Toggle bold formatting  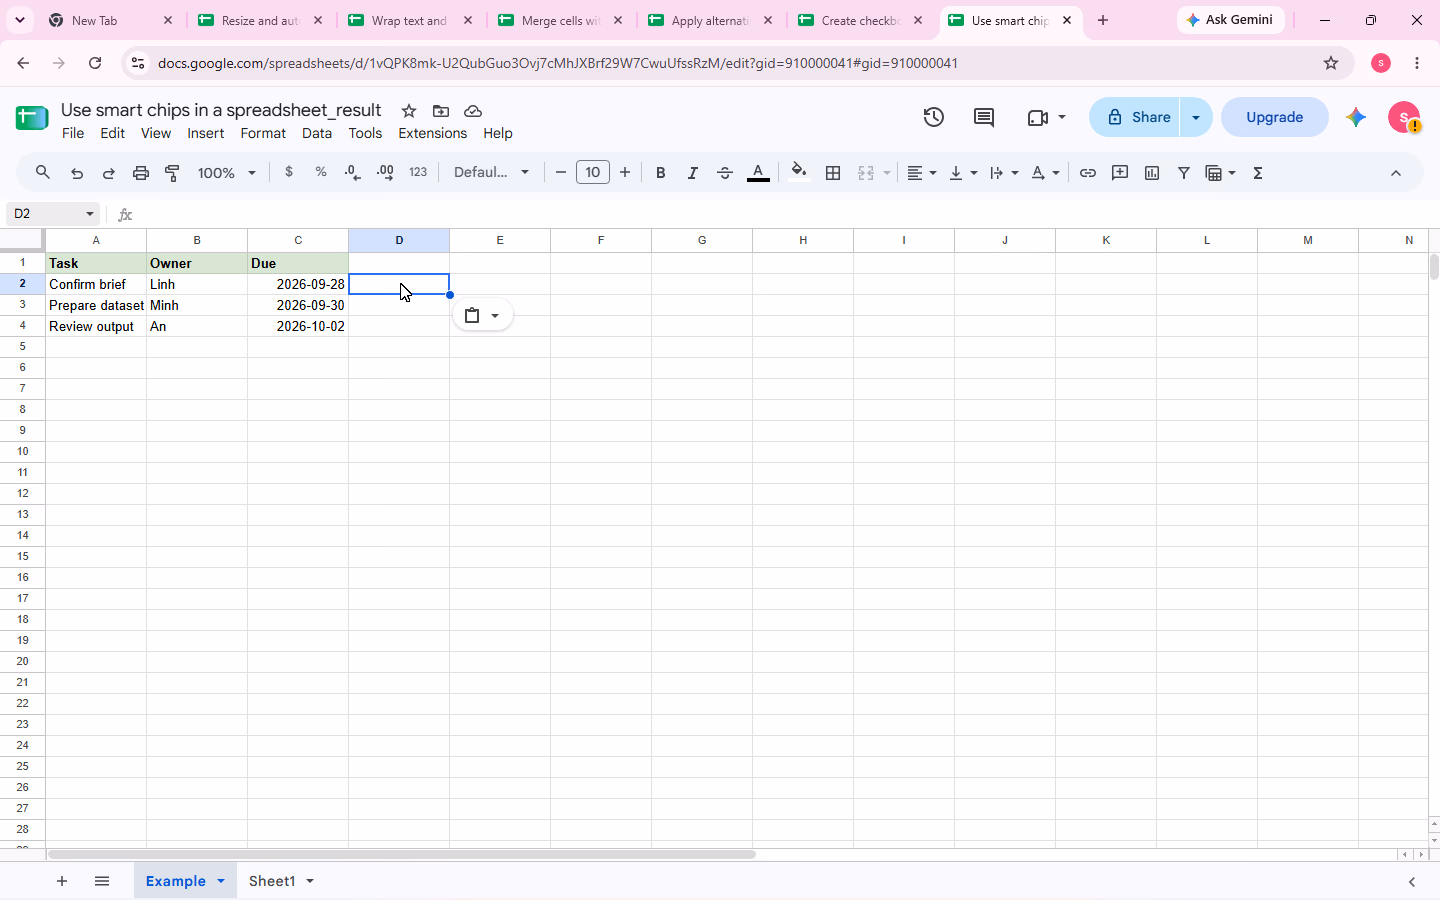click(x=661, y=173)
